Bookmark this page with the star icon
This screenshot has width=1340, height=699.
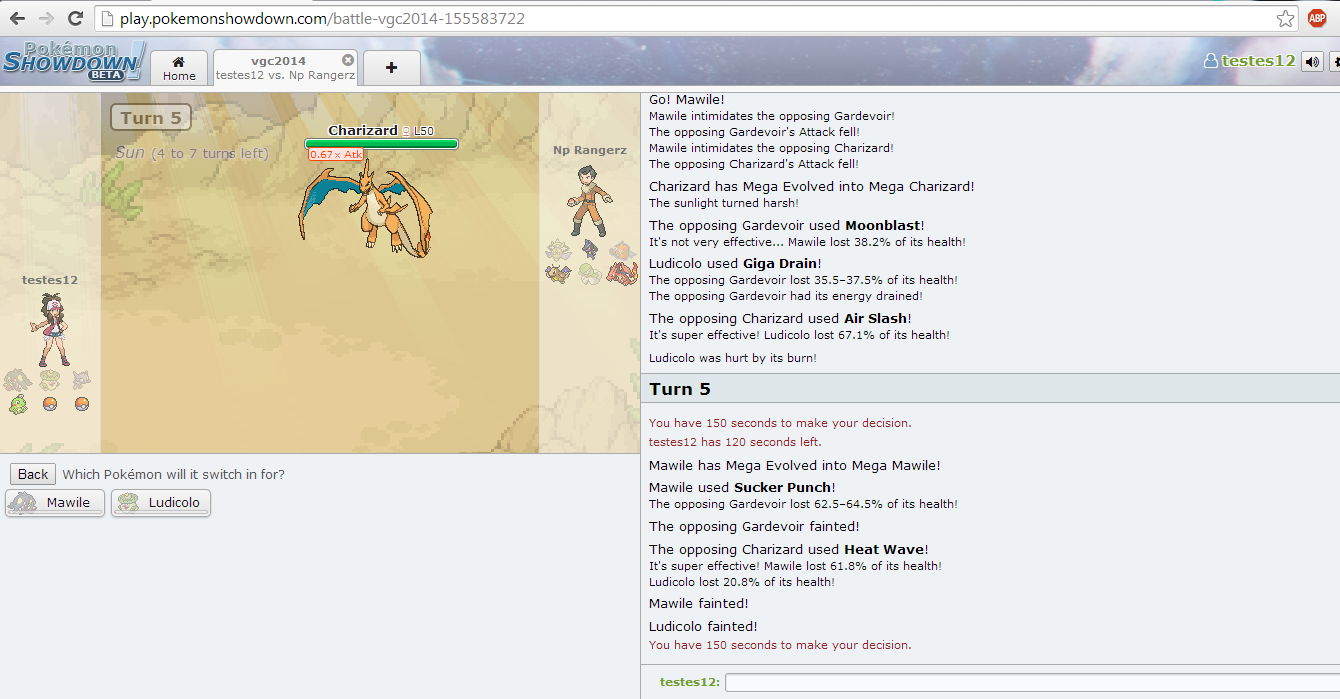[x=1286, y=18]
